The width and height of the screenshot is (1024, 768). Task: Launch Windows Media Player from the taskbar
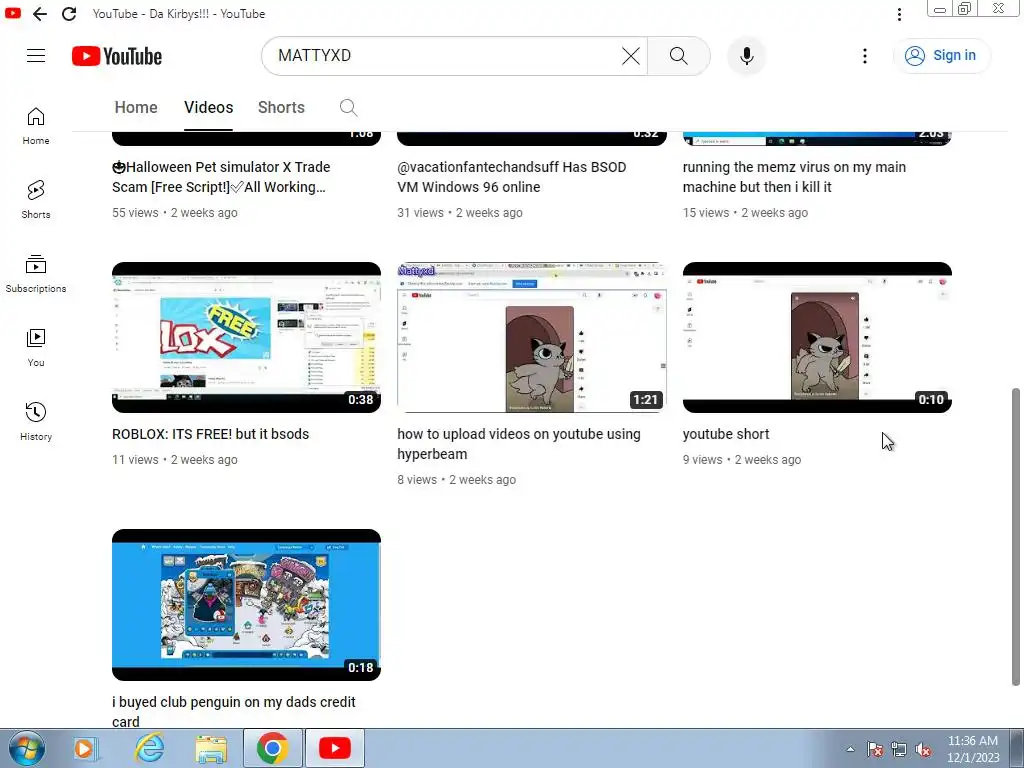point(84,748)
